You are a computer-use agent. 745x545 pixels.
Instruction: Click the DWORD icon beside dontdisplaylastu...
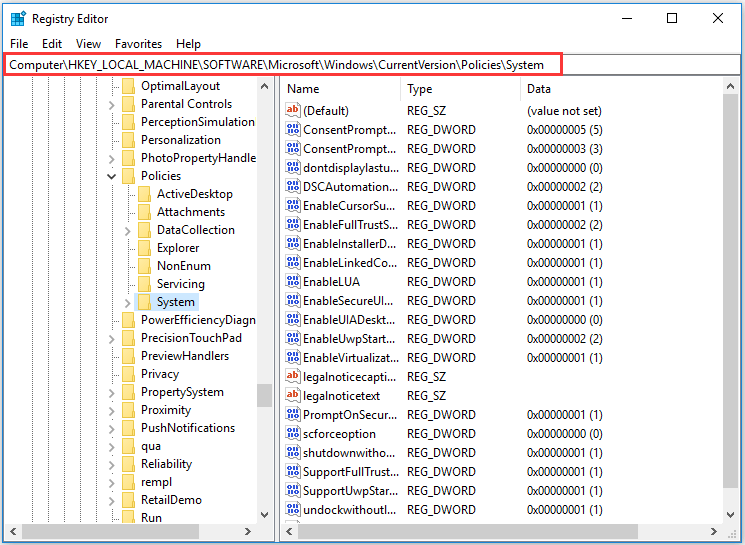[293, 167]
